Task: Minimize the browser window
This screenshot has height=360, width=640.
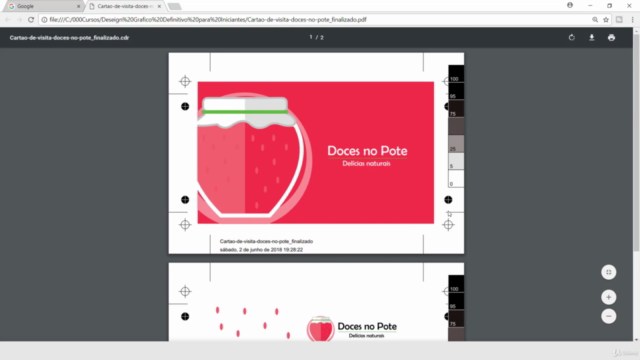Action: click(x=590, y=6)
